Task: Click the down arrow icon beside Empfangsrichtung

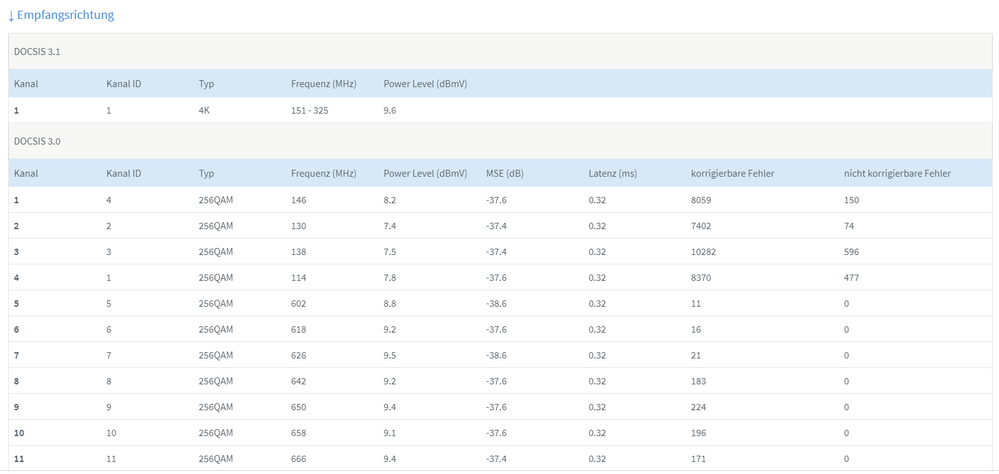Action: pos(11,16)
